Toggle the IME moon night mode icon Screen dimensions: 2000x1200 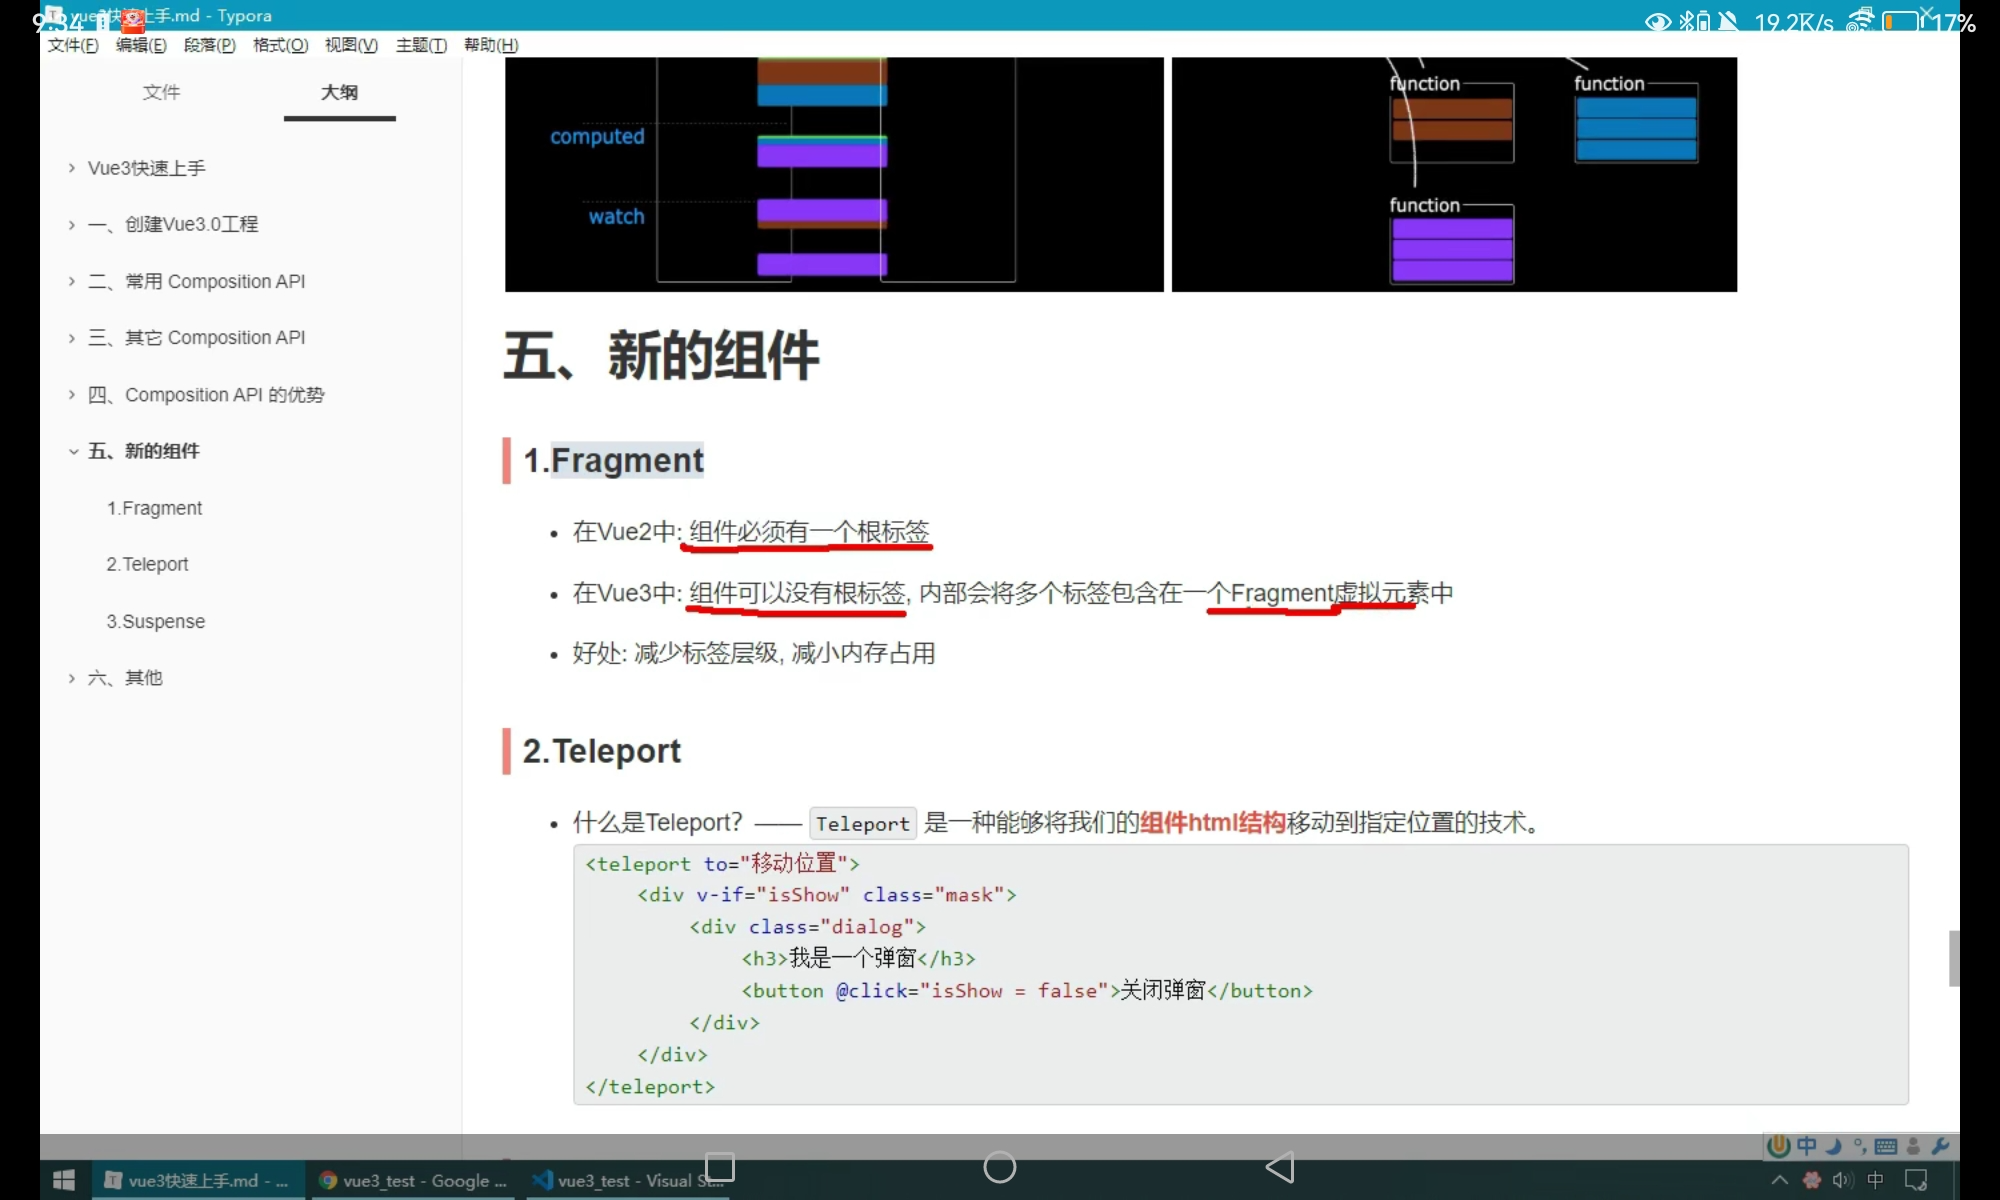pyautogui.click(x=1834, y=1146)
